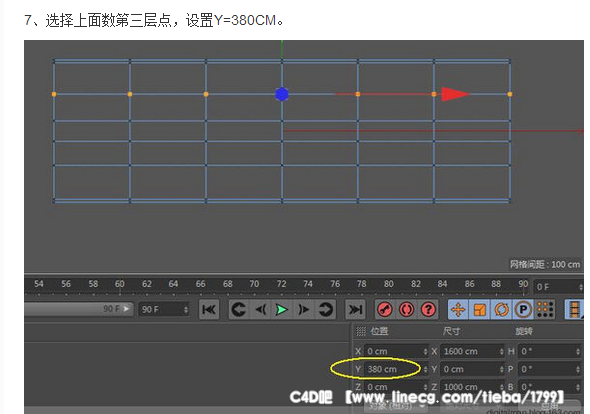Click the stepper on the 0 F current-frame field
Screen dimensions: 590x414
point(581,287)
